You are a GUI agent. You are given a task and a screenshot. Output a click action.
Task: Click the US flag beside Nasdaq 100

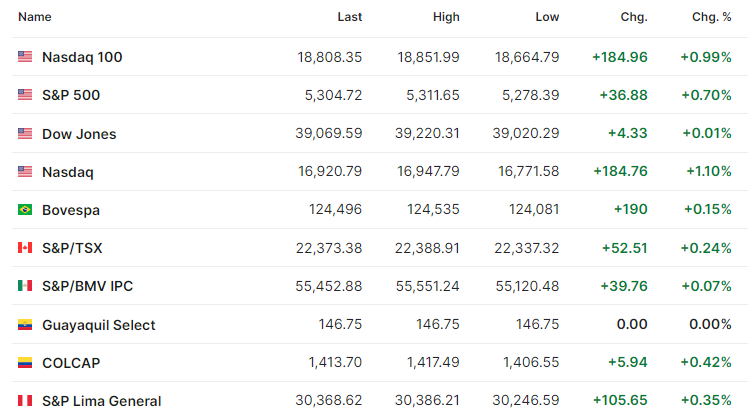25,57
